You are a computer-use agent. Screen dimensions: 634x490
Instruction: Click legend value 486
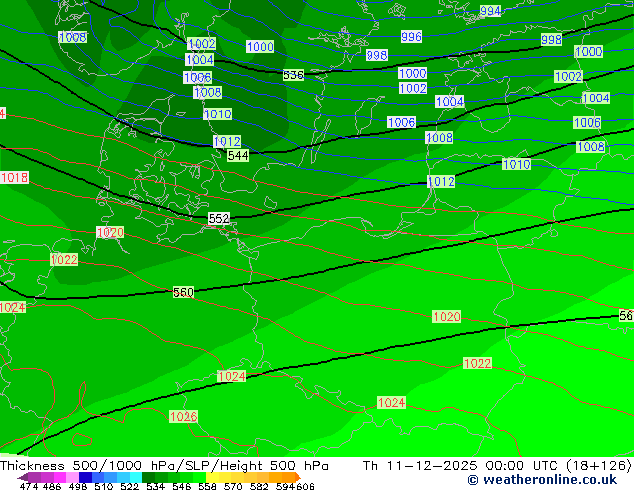pos(52,486)
